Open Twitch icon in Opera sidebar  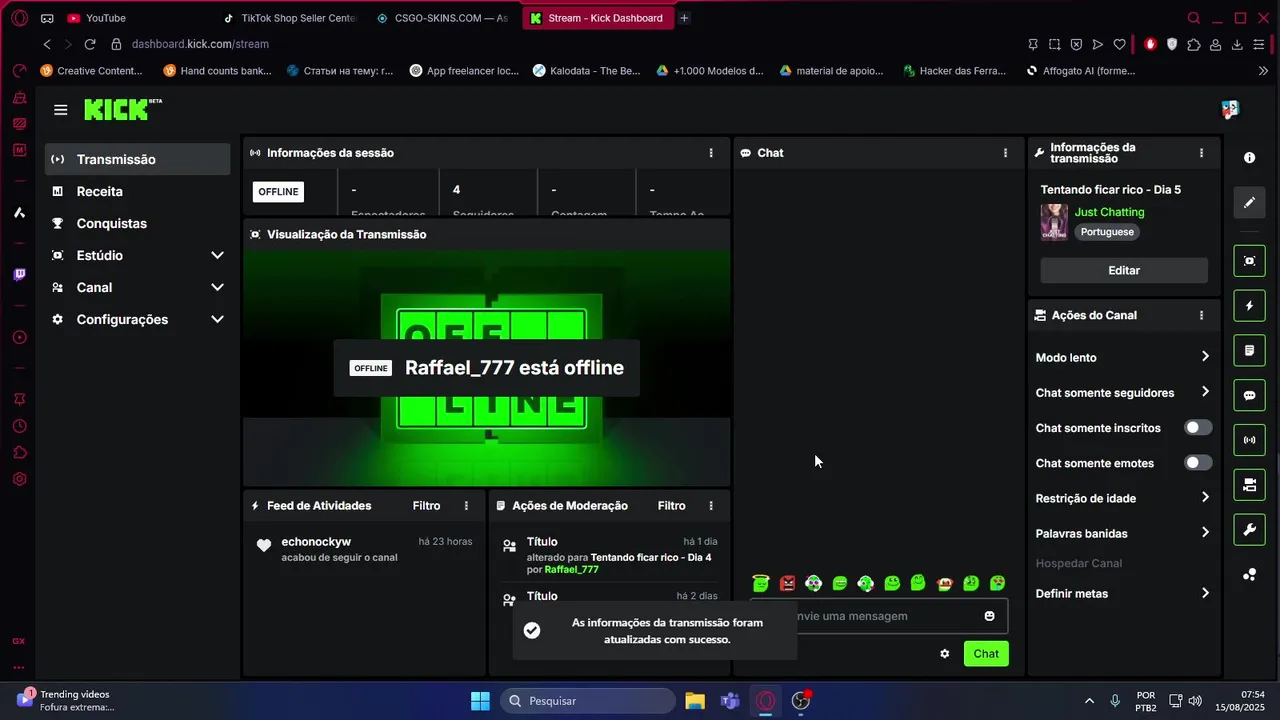[x=19, y=275]
